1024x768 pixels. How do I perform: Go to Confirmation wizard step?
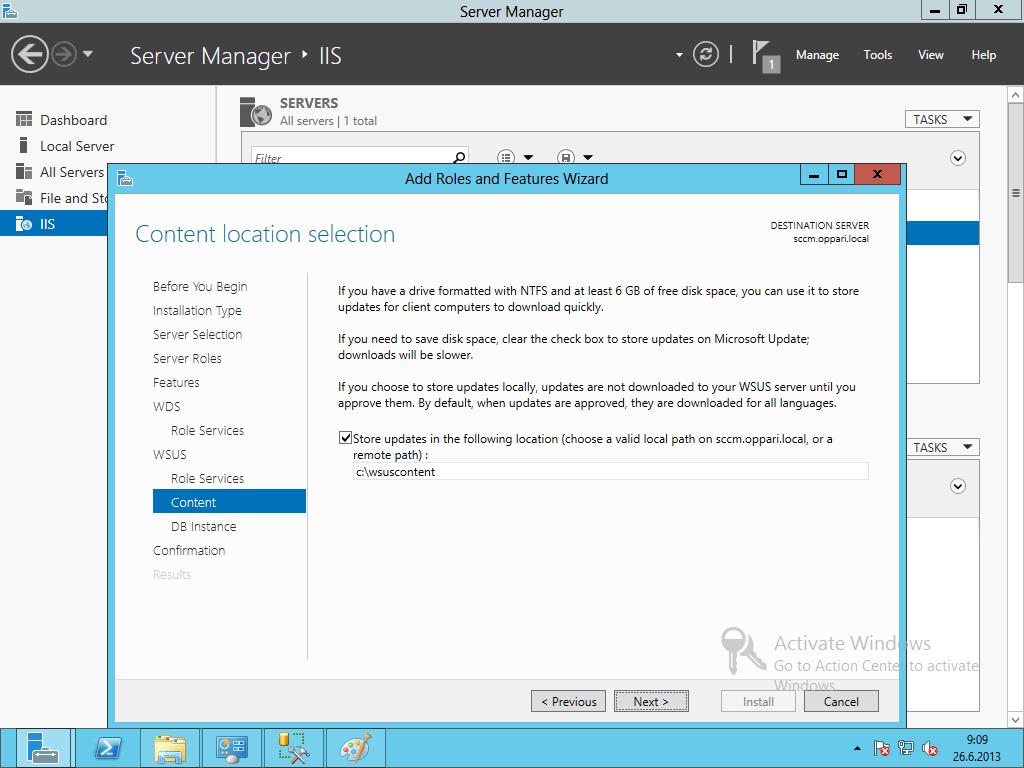point(189,551)
